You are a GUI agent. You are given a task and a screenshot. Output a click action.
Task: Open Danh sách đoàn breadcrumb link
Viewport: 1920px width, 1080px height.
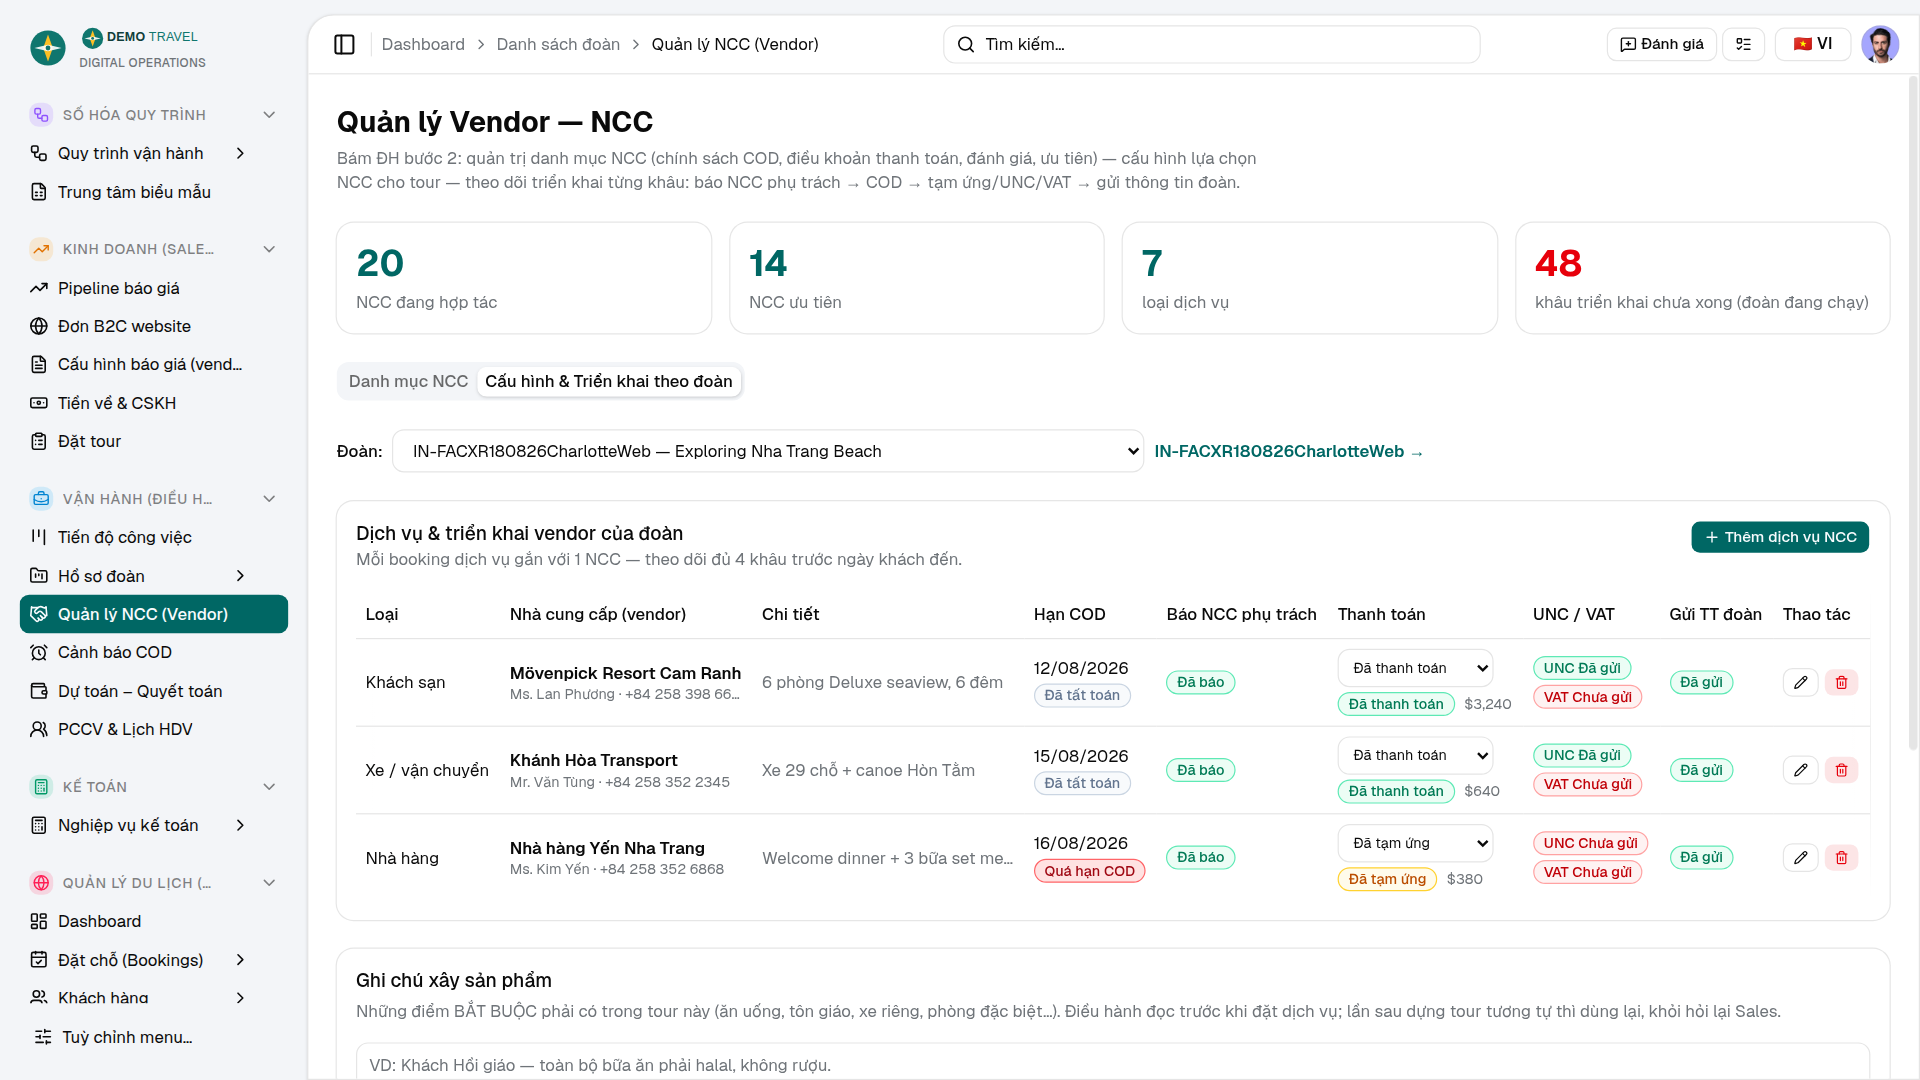click(558, 44)
